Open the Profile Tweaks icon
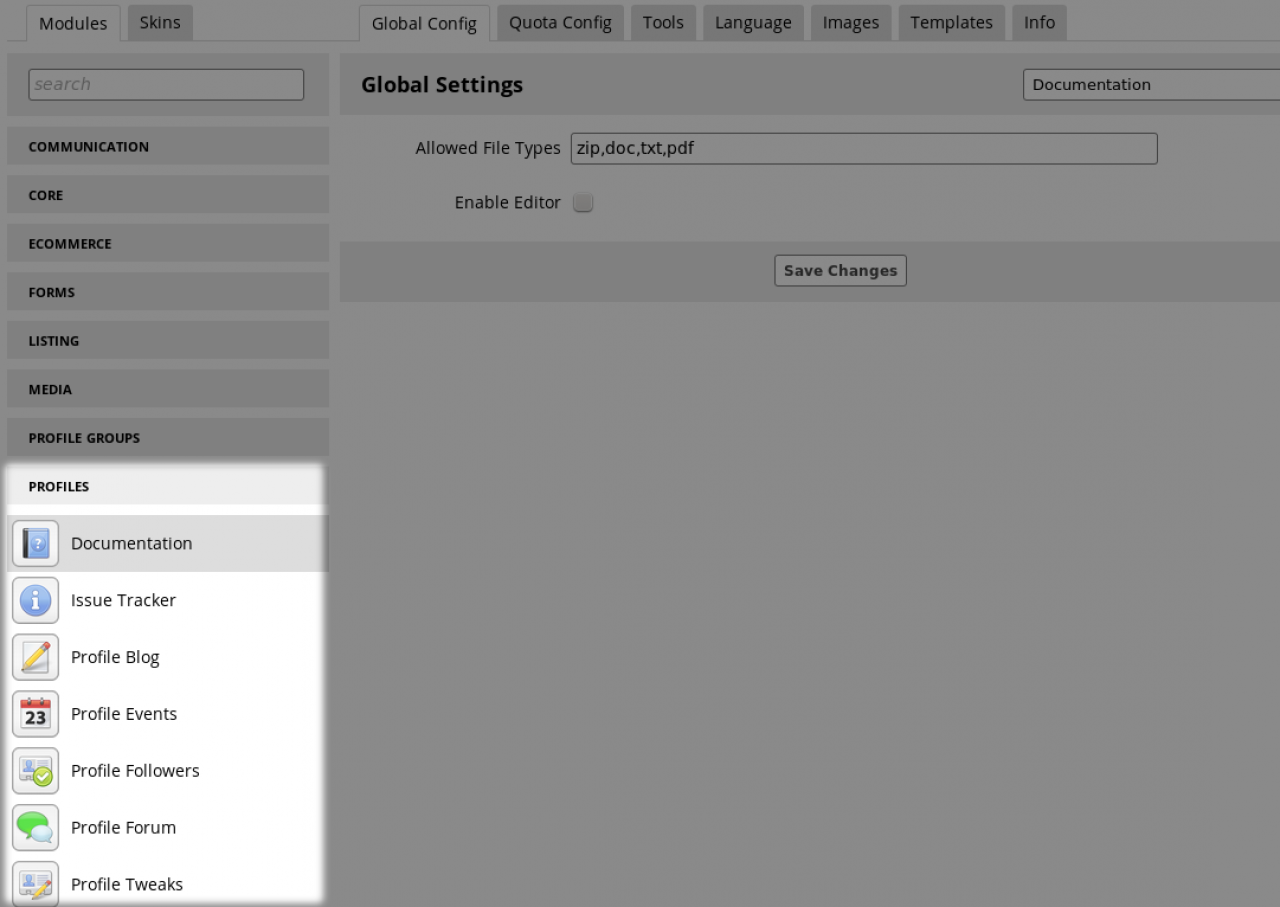 [x=36, y=884]
